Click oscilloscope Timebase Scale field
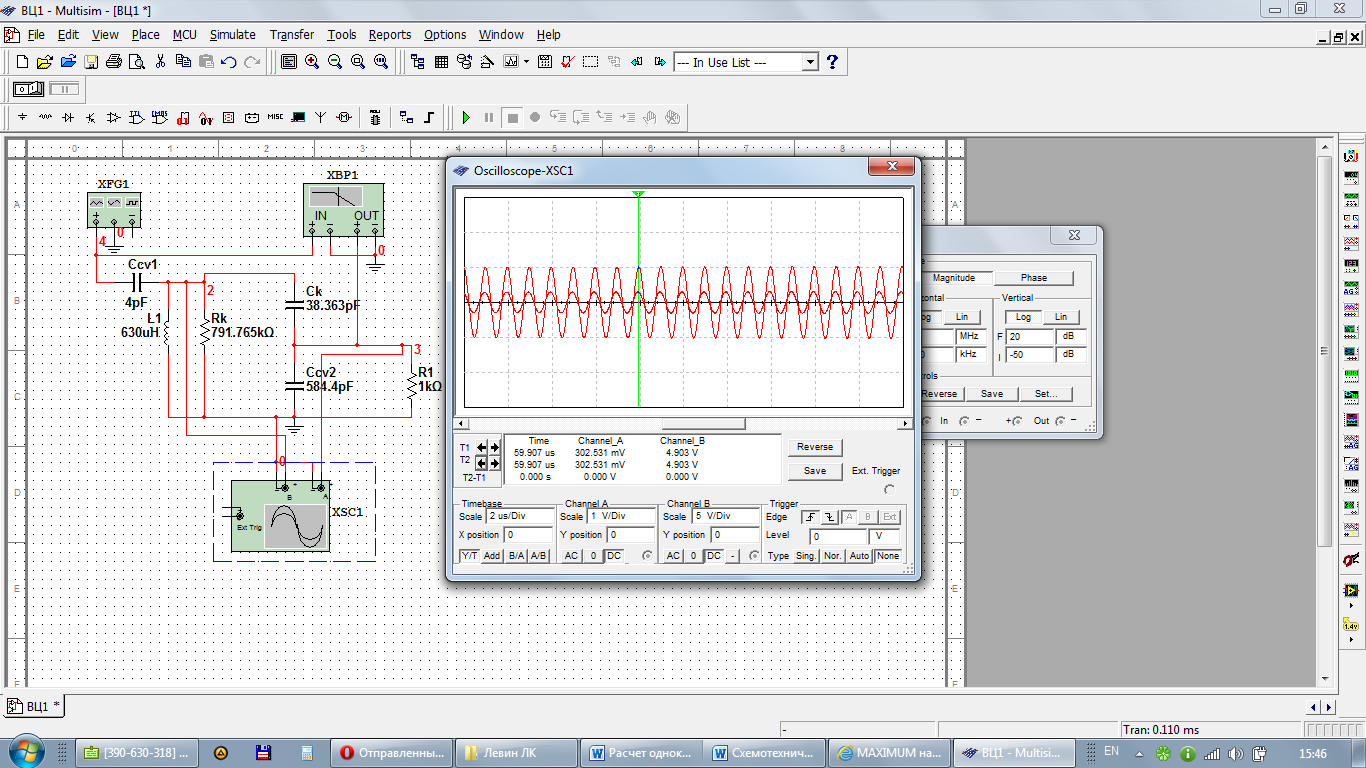 (519, 517)
